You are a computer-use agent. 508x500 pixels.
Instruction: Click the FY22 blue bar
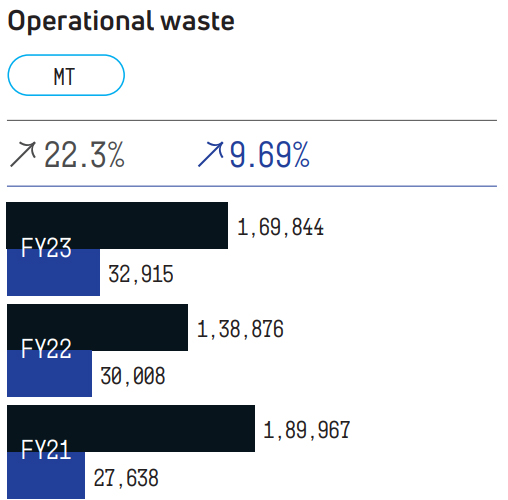click(x=49, y=373)
